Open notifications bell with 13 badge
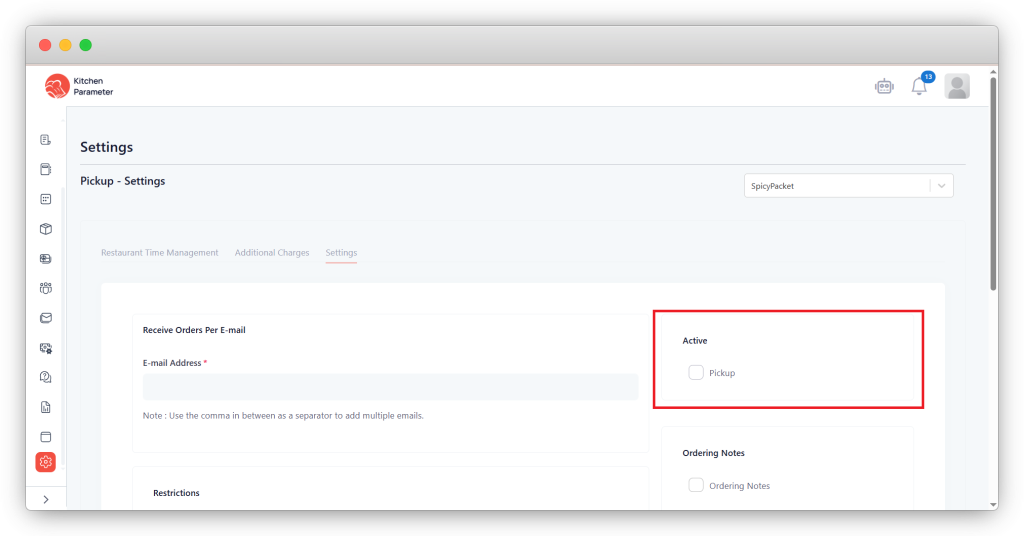Image resolution: width=1024 pixels, height=536 pixels. [919, 87]
